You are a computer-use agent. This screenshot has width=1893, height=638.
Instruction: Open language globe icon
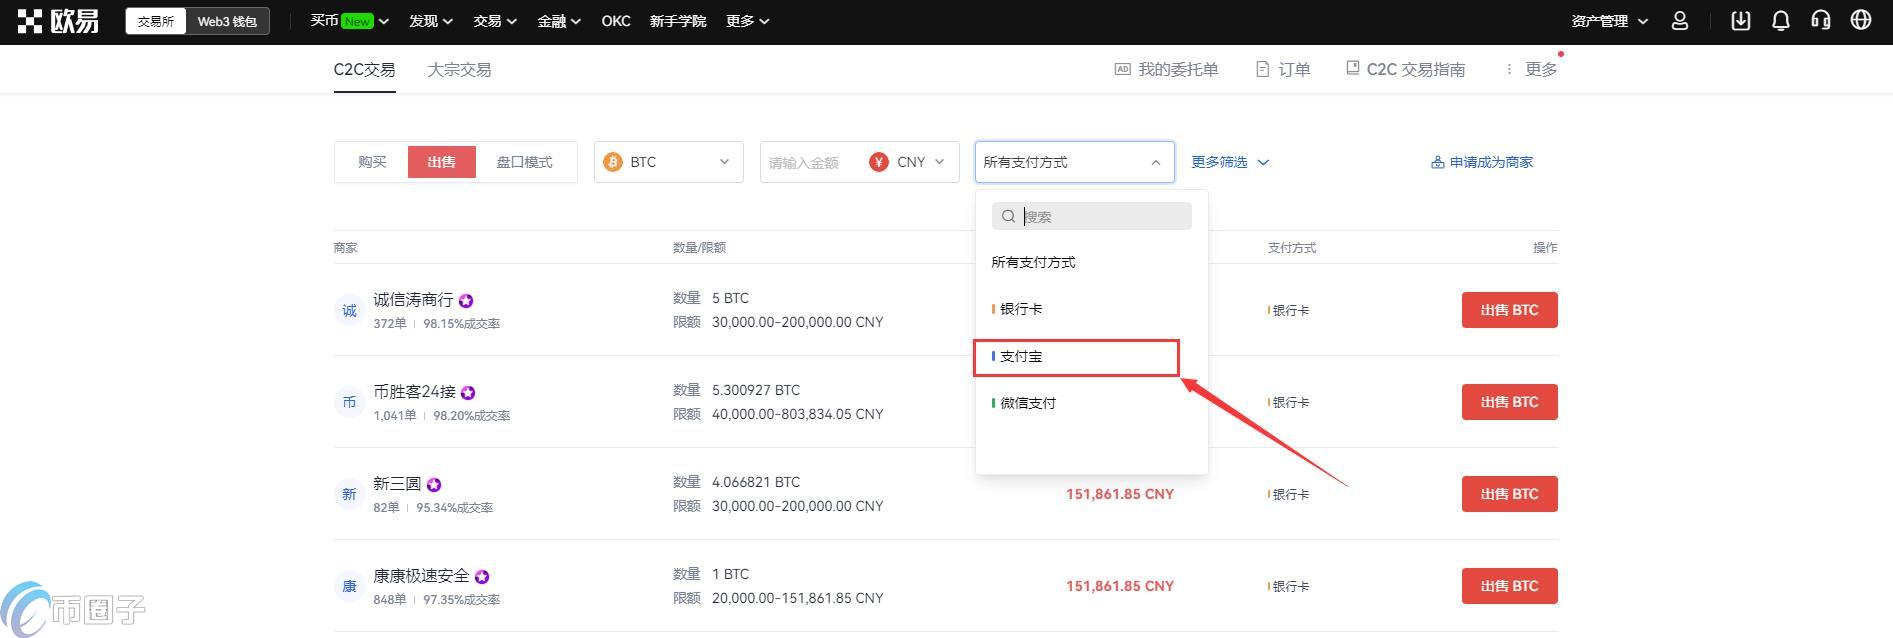point(1861,21)
